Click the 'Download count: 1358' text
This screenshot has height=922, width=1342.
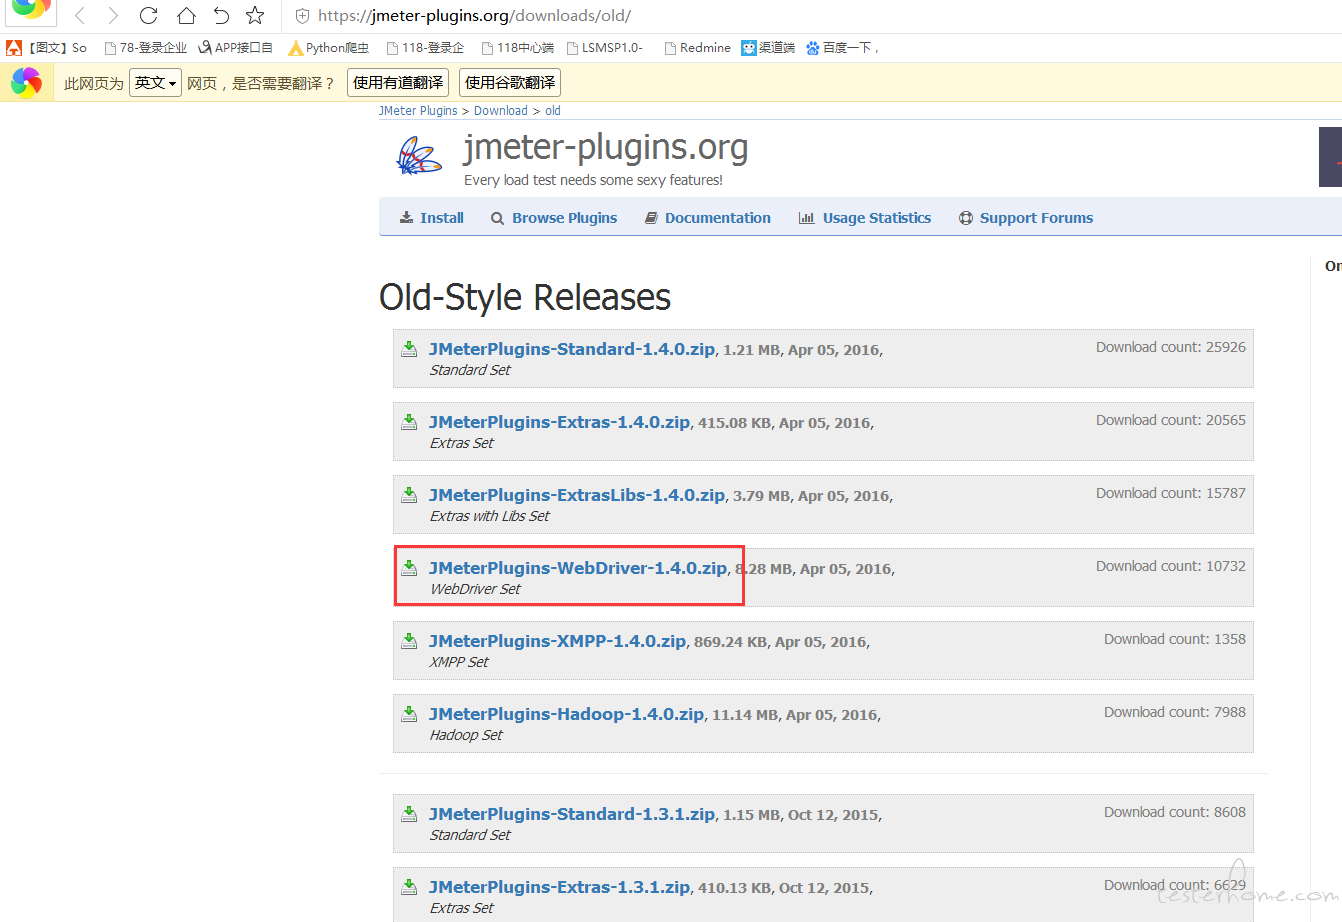pyautogui.click(x=1175, y=639)
